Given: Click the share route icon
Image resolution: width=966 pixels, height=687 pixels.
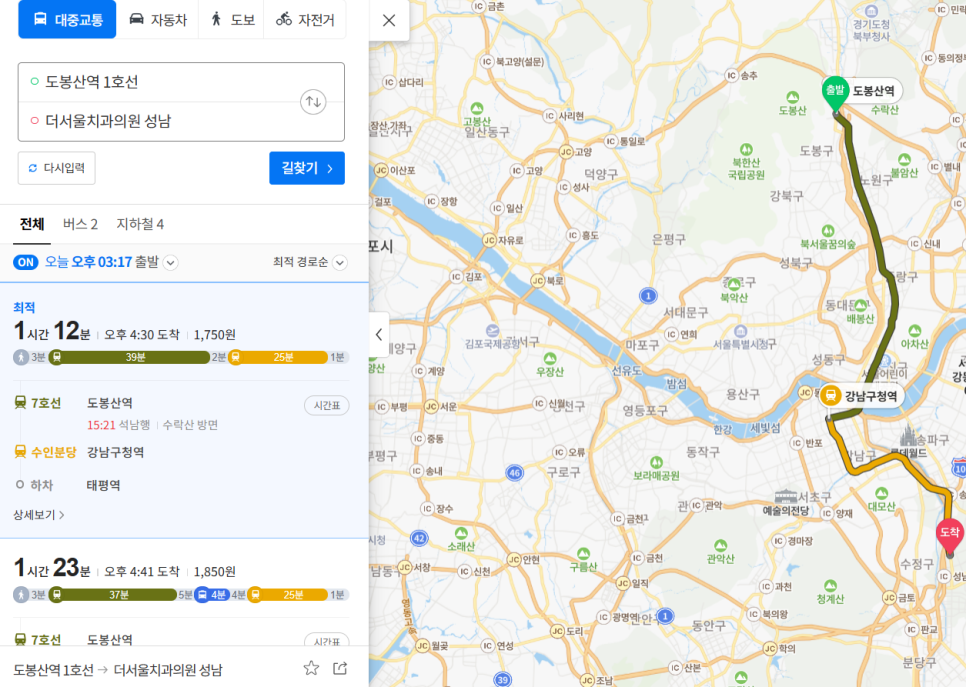Looking at the screenshot, I should click(x=340, y=668).
